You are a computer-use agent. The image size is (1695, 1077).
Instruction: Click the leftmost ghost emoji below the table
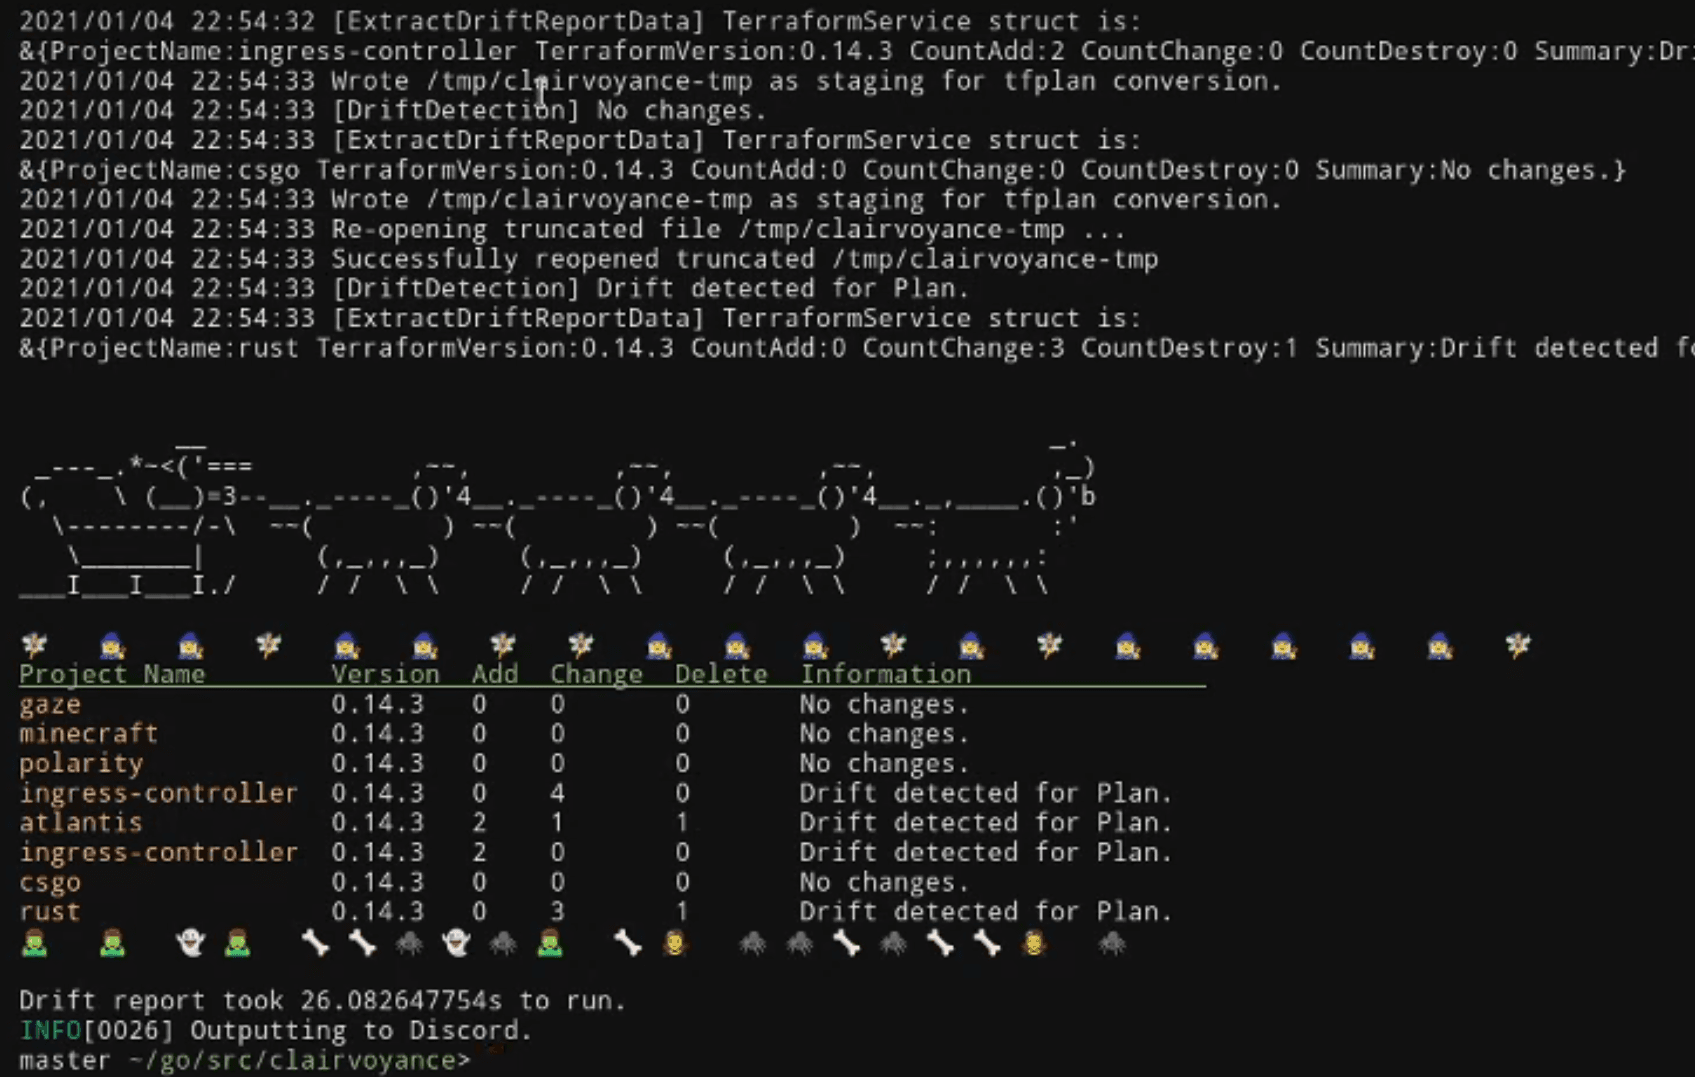pyautogui.click(x=190, y=942)
